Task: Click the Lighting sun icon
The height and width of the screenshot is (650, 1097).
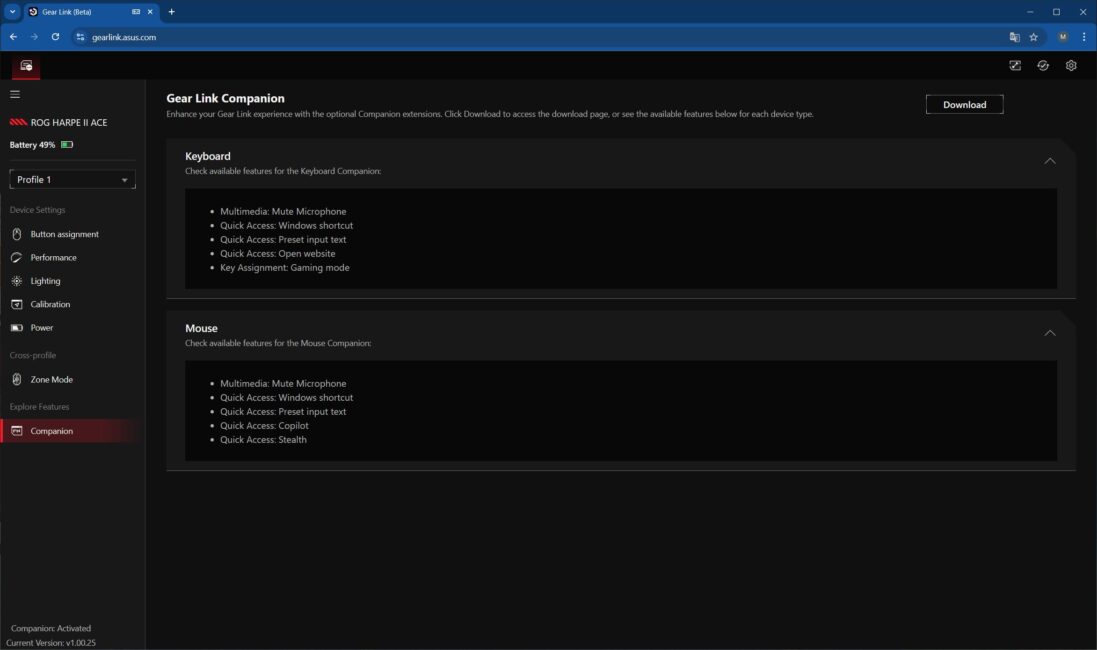Action: coord(17,281)
